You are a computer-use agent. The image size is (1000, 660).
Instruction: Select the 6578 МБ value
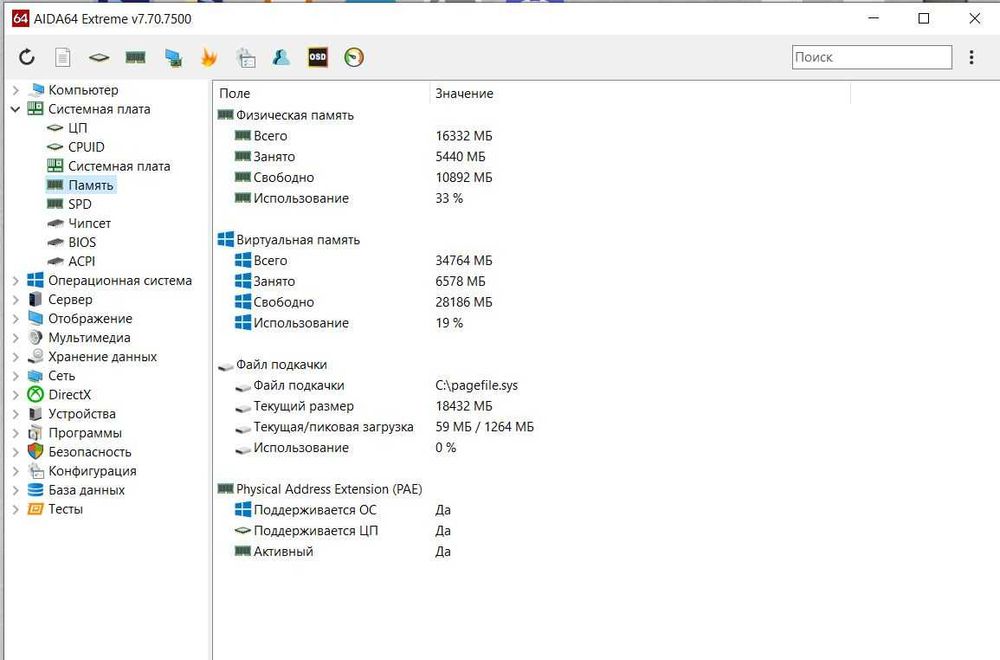[x=460, y=281]
